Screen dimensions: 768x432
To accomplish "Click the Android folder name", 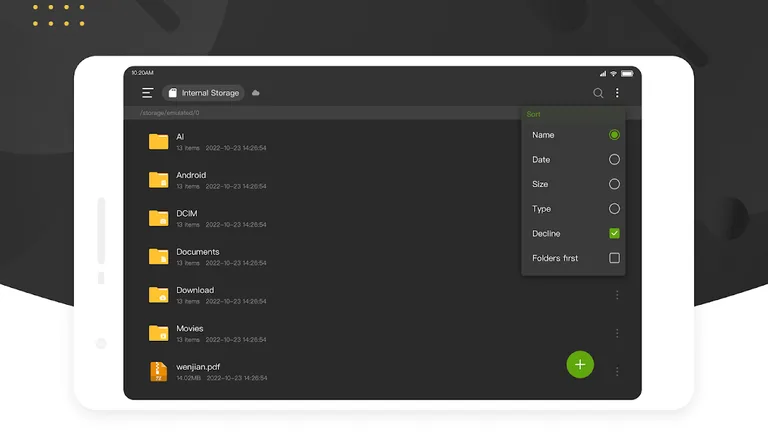I will 191,175.
